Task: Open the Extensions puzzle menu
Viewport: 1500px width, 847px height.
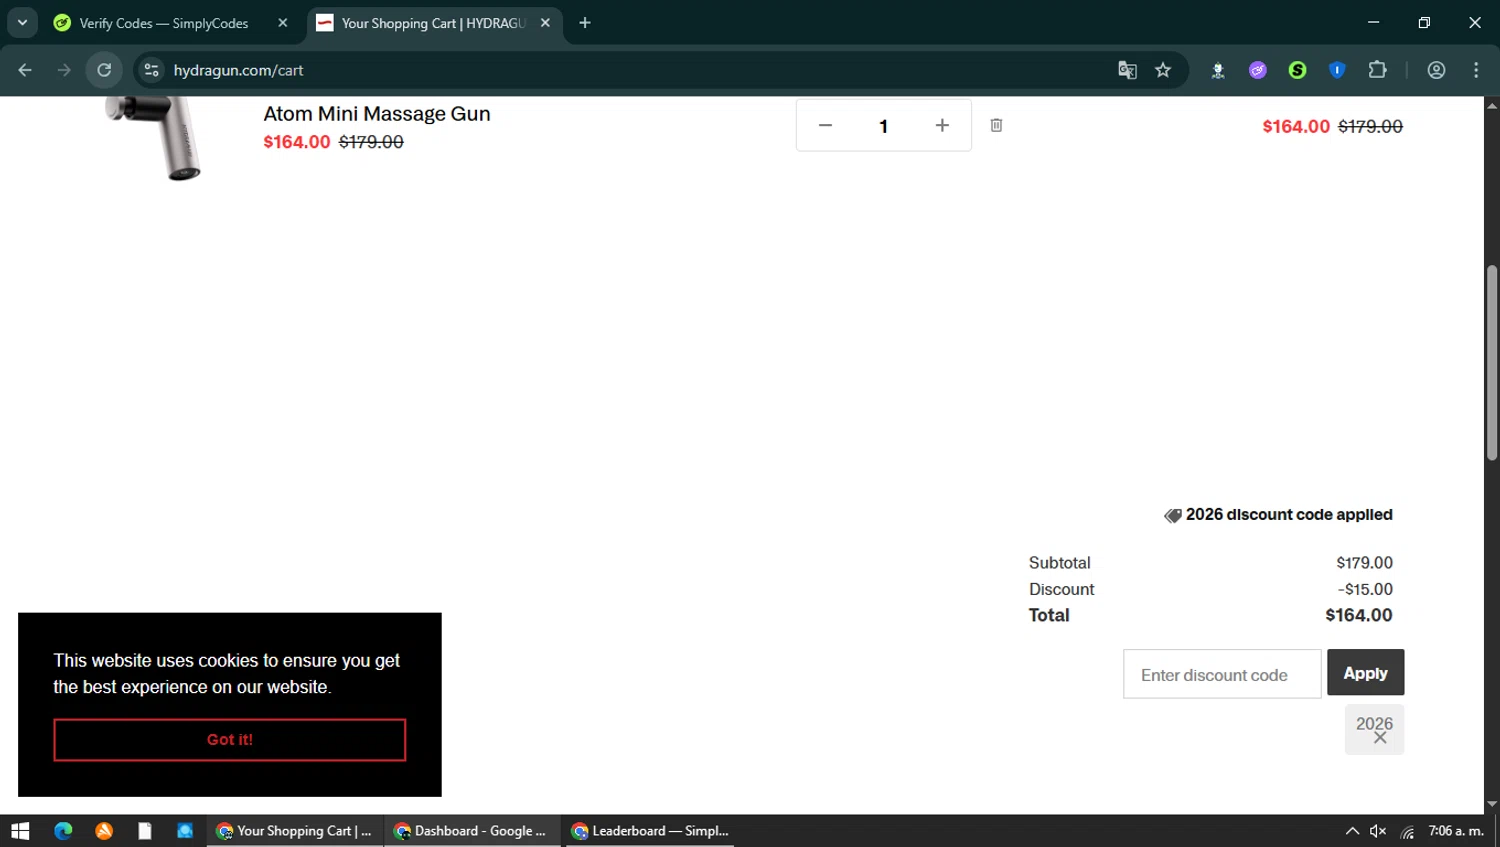Action: point(1378,70)
